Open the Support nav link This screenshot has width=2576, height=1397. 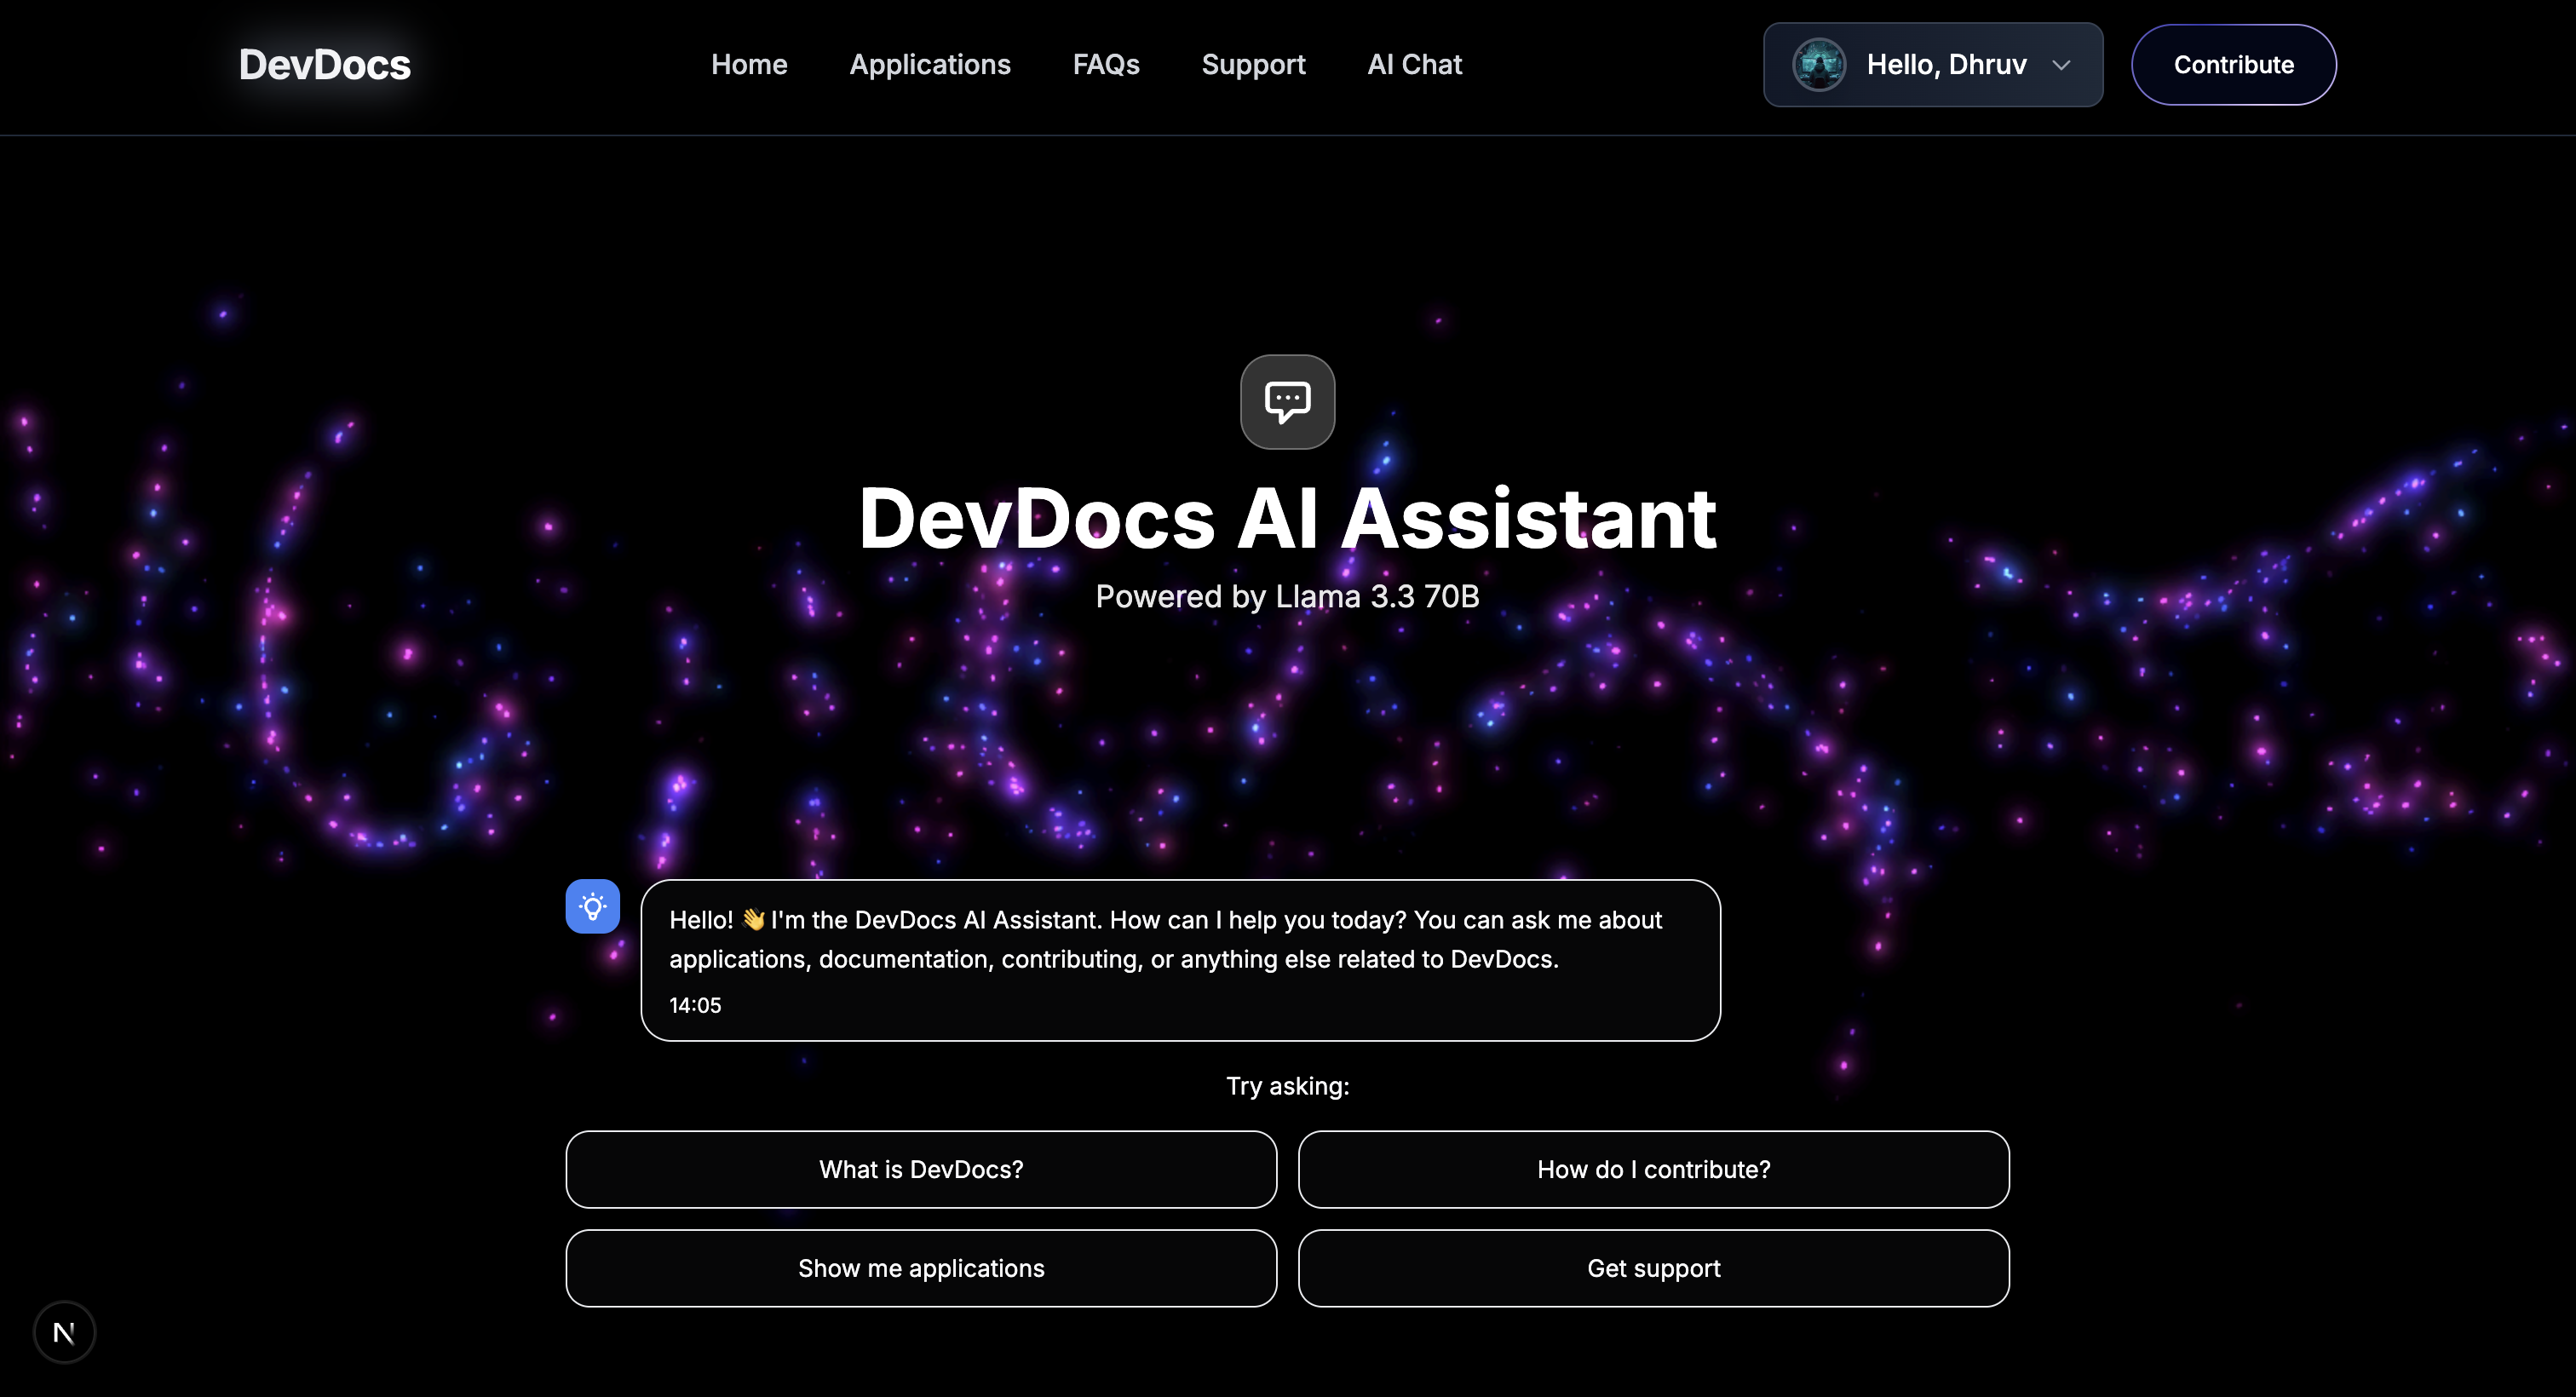(1252, 65)
